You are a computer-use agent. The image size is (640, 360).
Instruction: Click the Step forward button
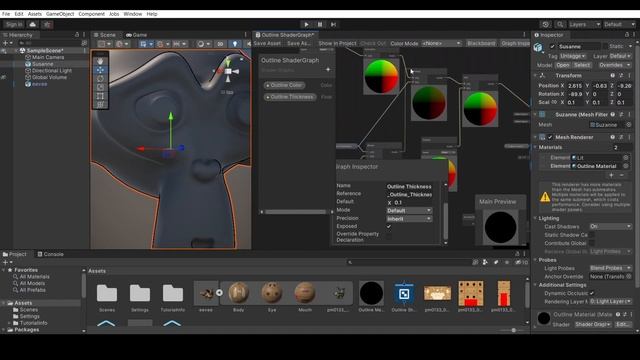(333, 24)
